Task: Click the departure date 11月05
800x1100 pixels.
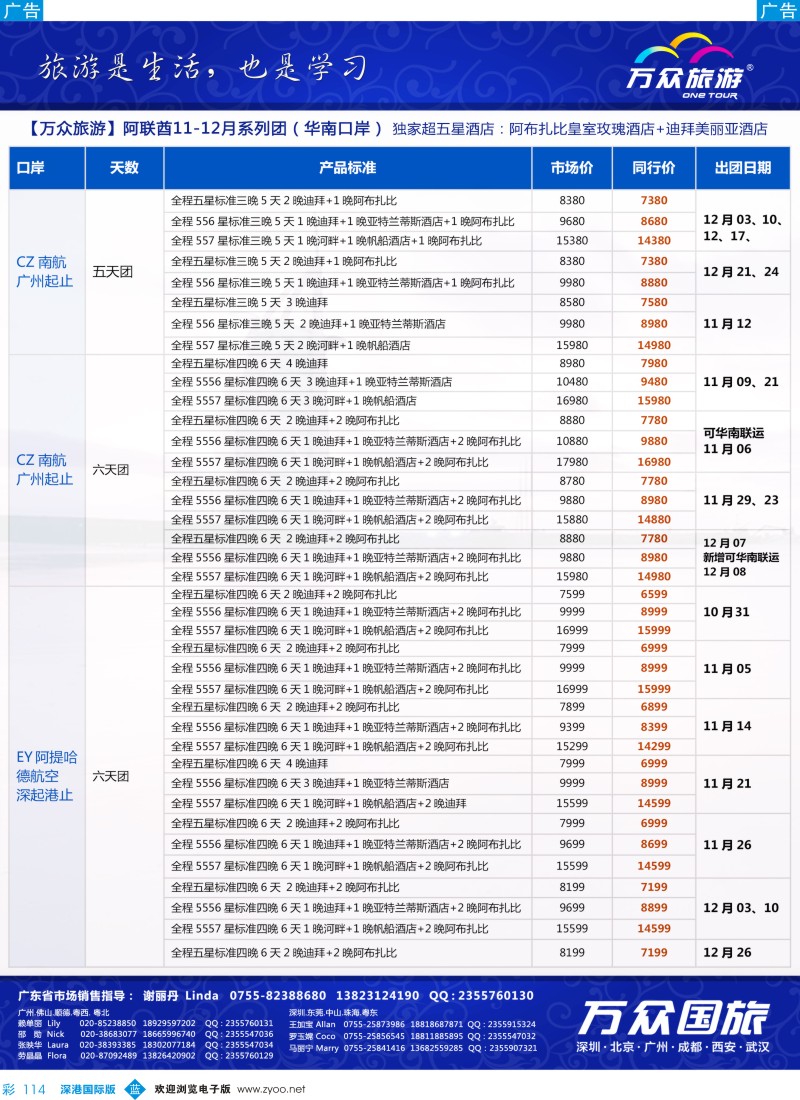Action: pos(727,669)
